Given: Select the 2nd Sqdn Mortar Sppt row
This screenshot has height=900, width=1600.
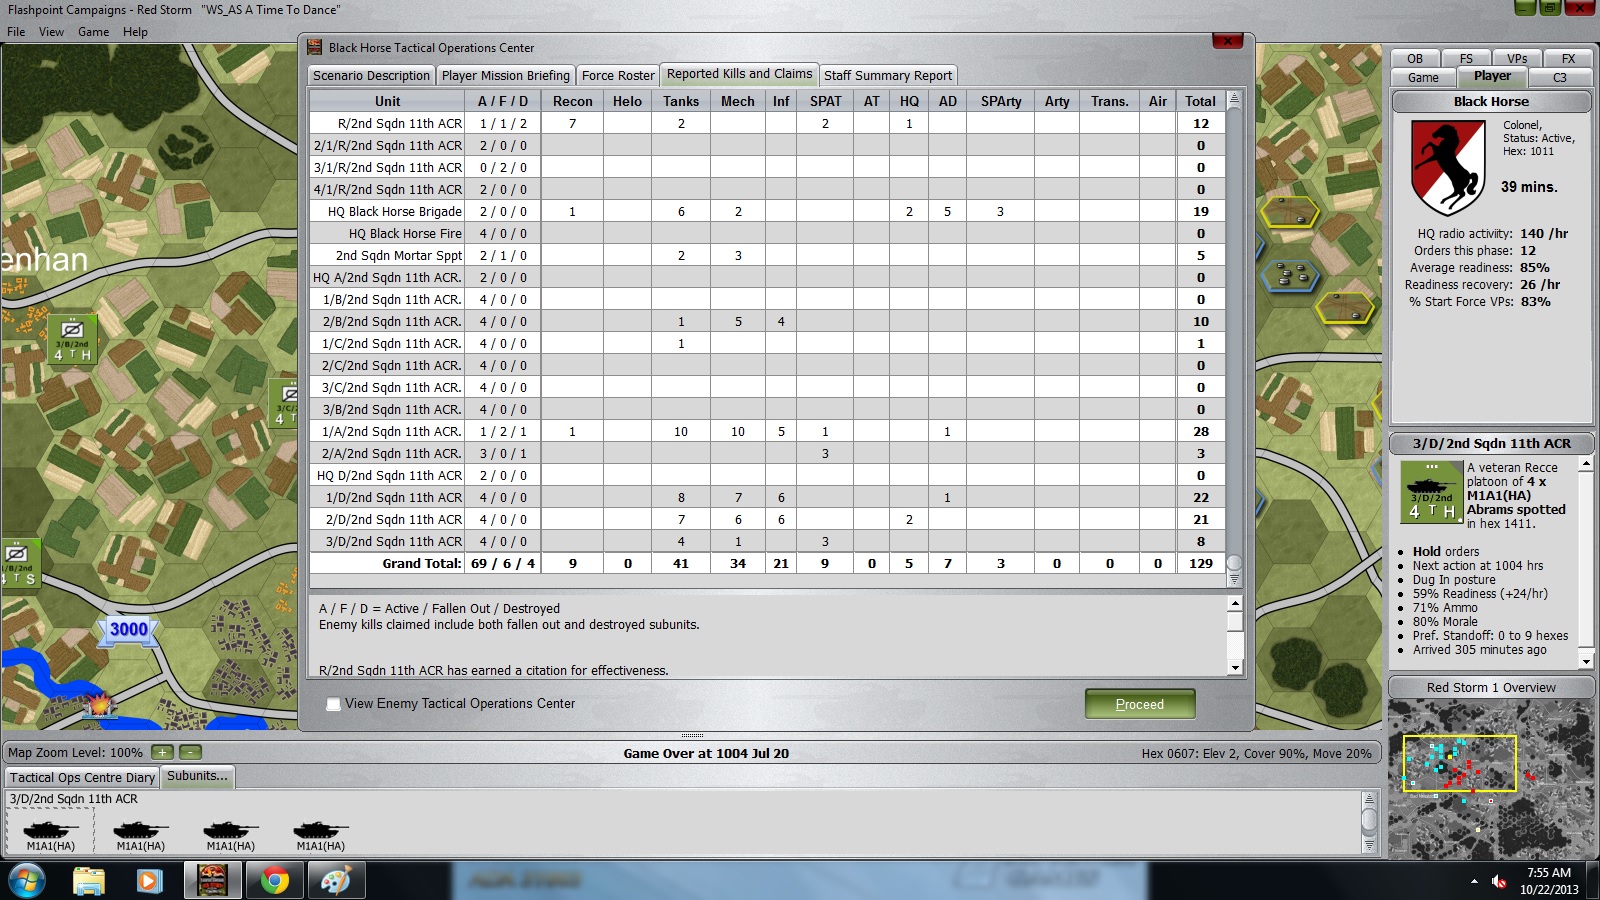Looking at the screenshot, I should click(x=768, y=256).
